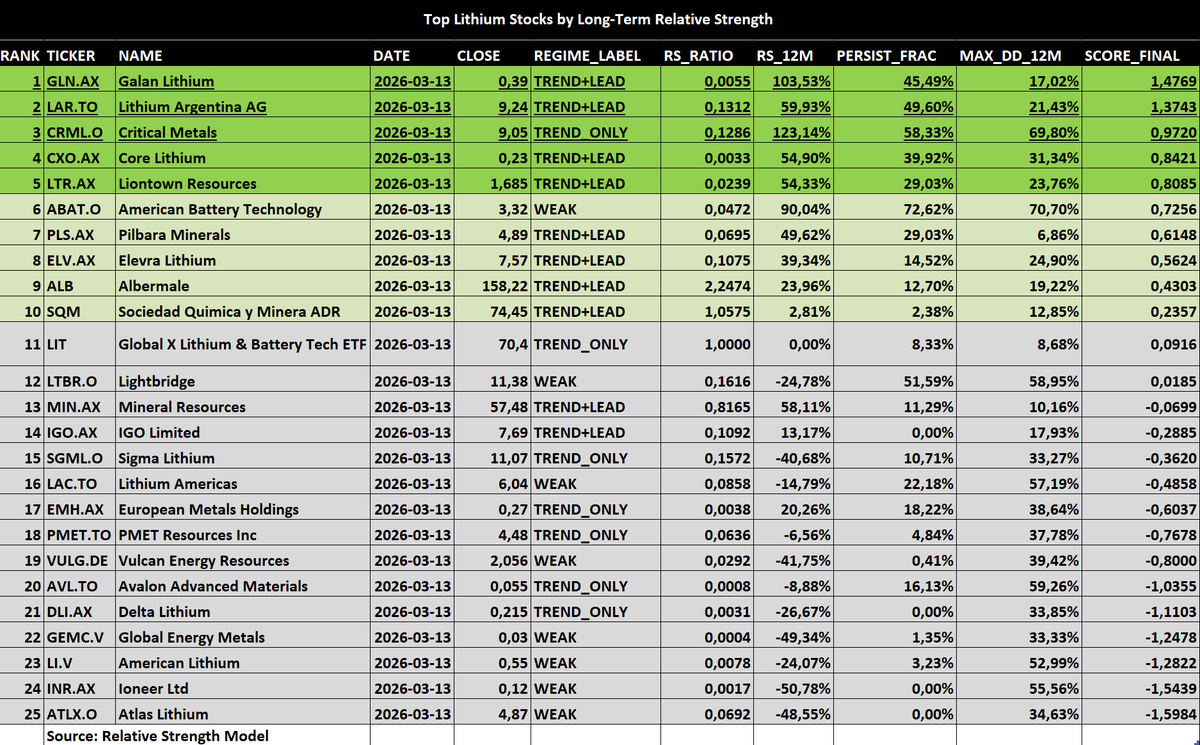Select the RS_RATIO column header
The height and width of the screenshot is (745, 1200).
click(x=699, y=56)
